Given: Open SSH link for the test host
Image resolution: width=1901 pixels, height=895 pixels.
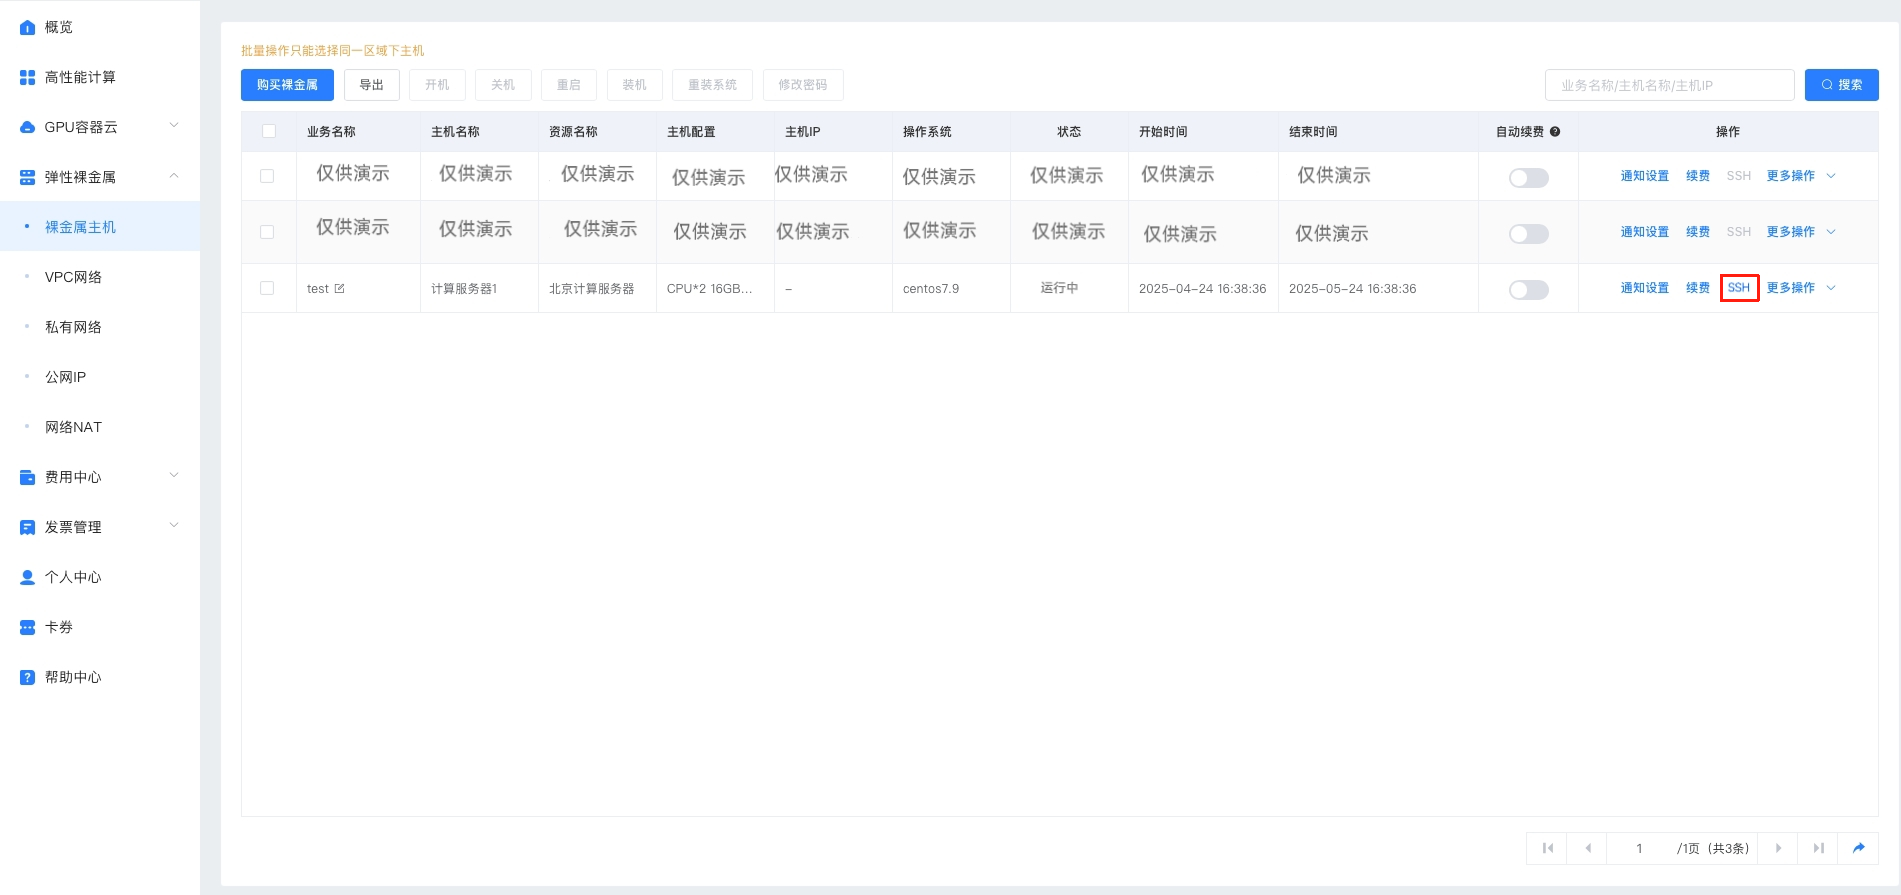Looking at the screenshot, I should click(1738, 288).
